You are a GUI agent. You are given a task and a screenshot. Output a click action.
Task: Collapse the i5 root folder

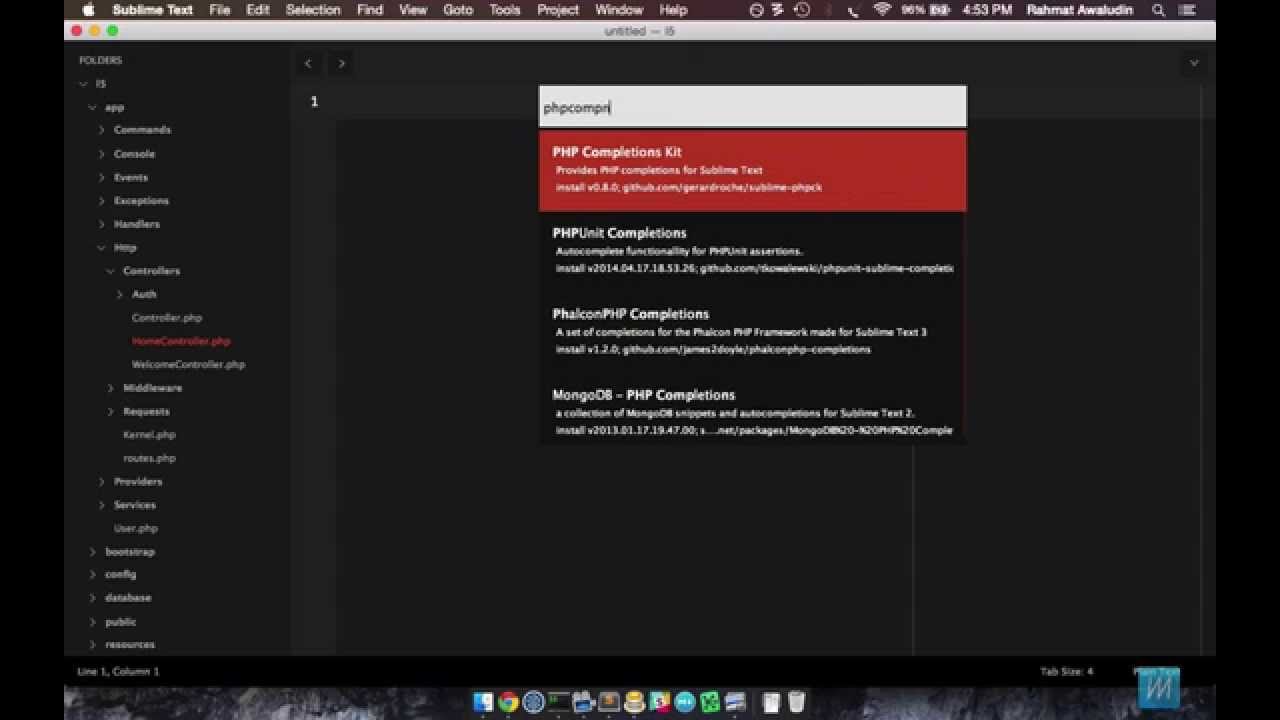83,84
